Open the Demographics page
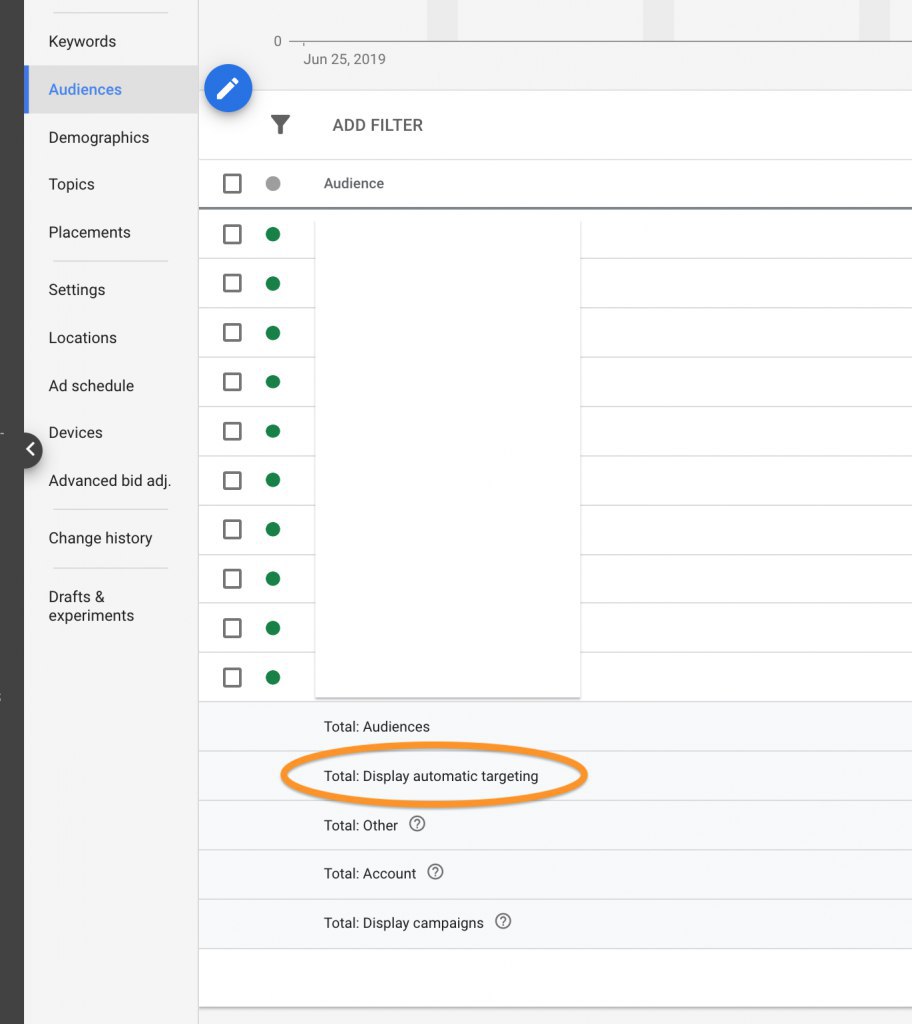Image resolution: width=912 pixels, height=1024 pixels. 99,138
